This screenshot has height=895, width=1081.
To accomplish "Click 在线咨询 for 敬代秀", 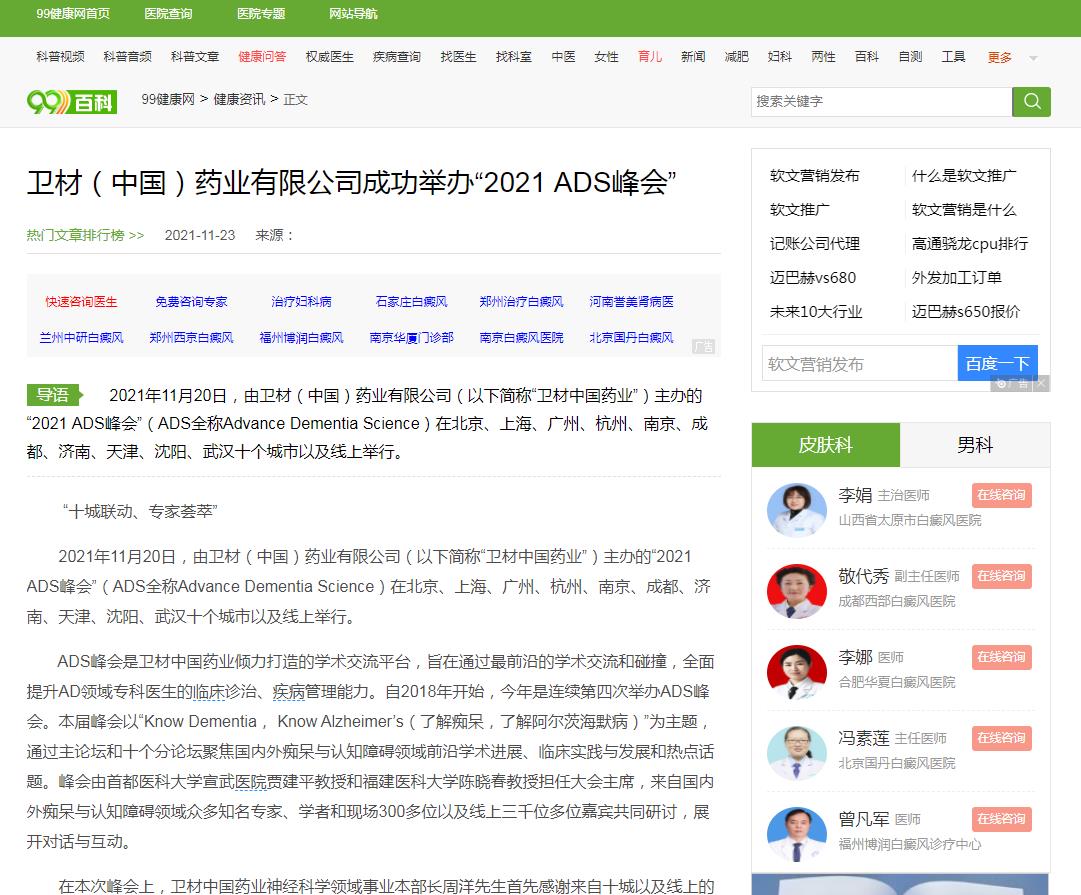I will tap(1002, 576).
